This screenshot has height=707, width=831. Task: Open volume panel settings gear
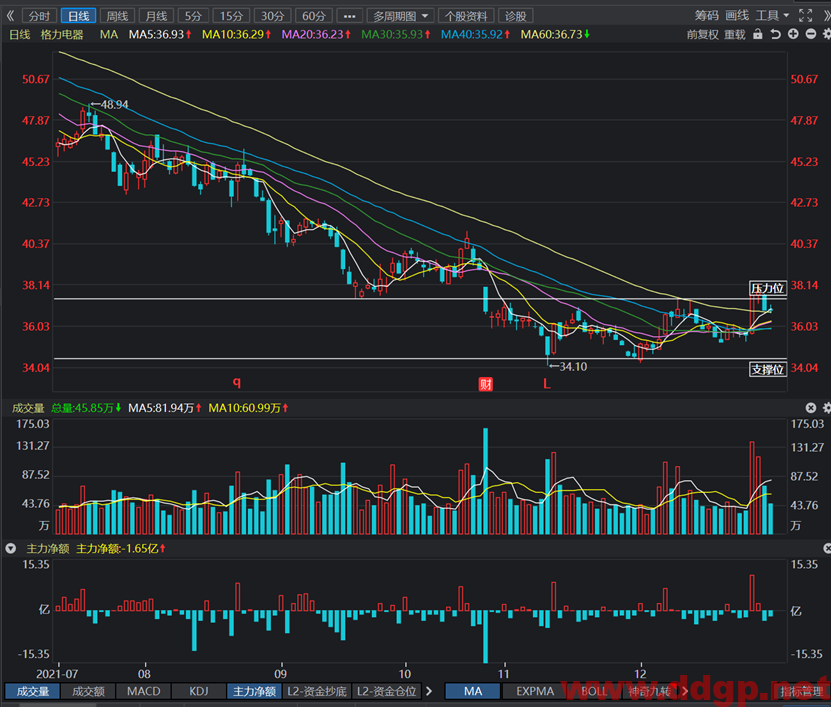pos(827,408)
